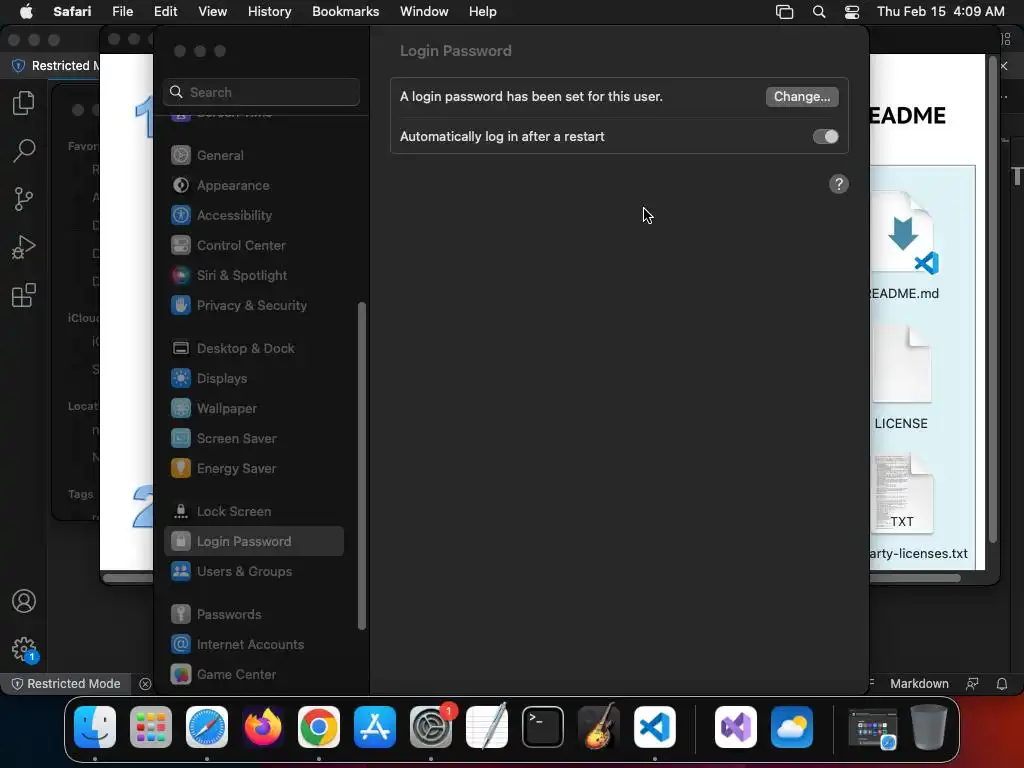Open Trash from the Dock
Image resolution: width=1024 pixels, height=768 pixels.
click(929, 727)
